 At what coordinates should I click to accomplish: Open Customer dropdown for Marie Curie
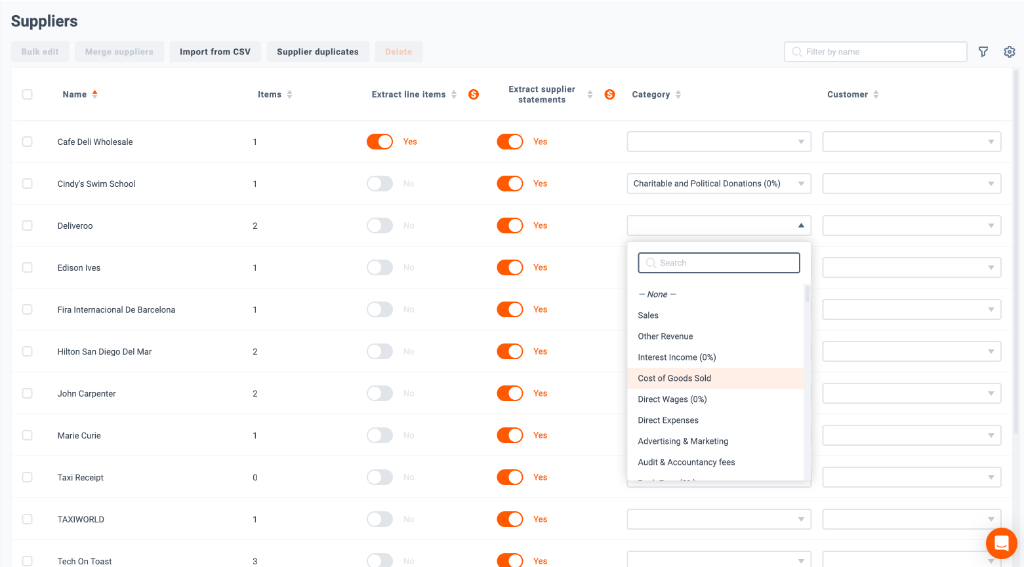(x=912, y=435)
